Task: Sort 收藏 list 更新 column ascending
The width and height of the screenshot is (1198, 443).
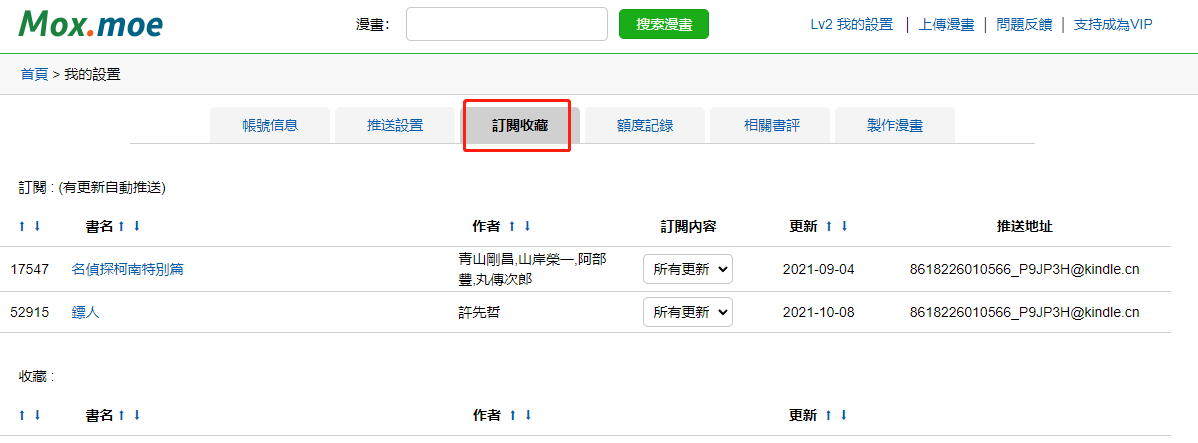Action: tap(829, 416)
